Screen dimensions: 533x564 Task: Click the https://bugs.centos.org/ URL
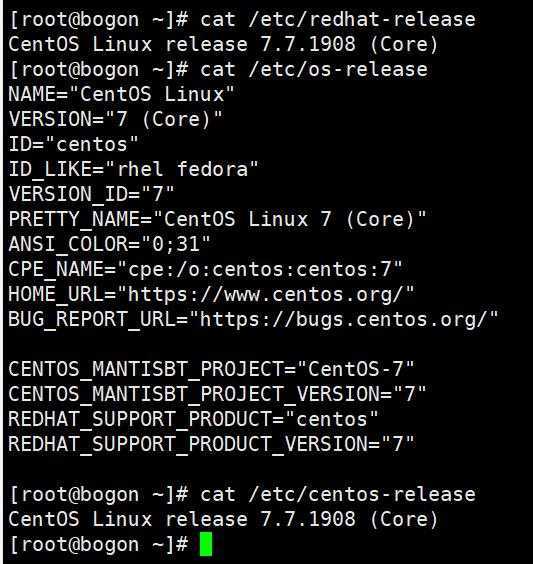pyautogui.click(x=343, y=319)
